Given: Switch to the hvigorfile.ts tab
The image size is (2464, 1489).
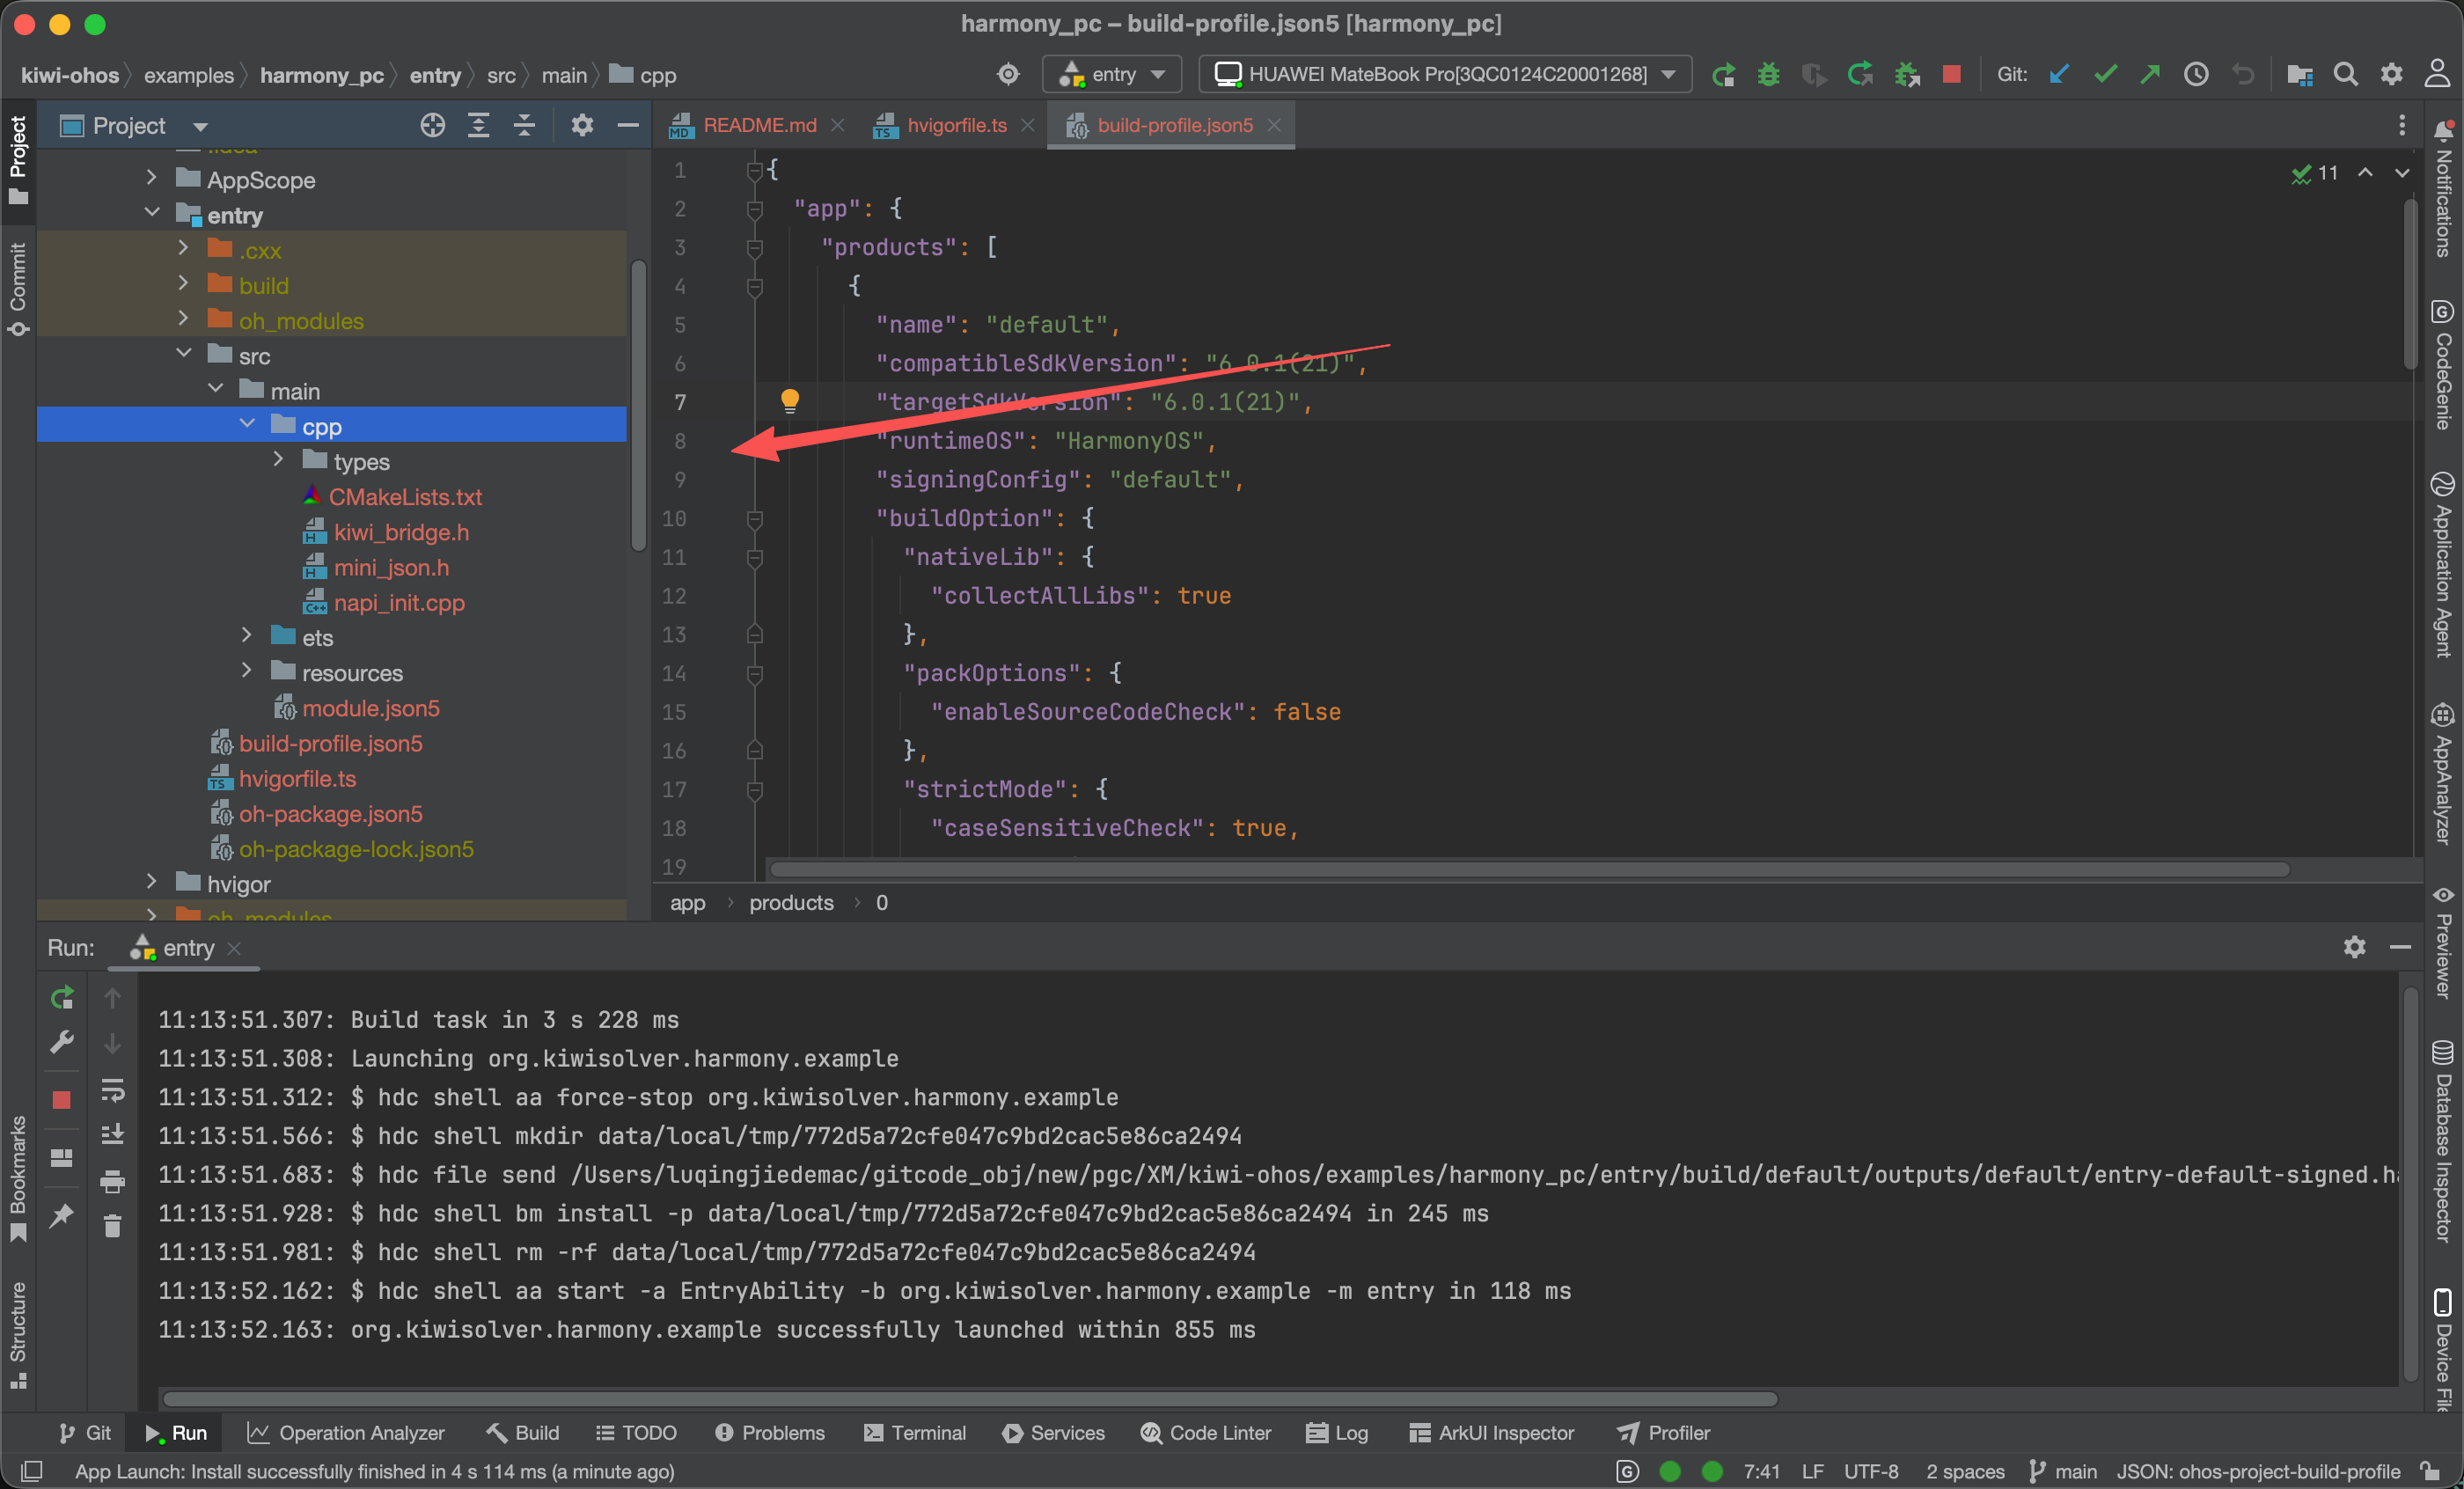Looking at the screenshot, I should click(x=956, y=126).
